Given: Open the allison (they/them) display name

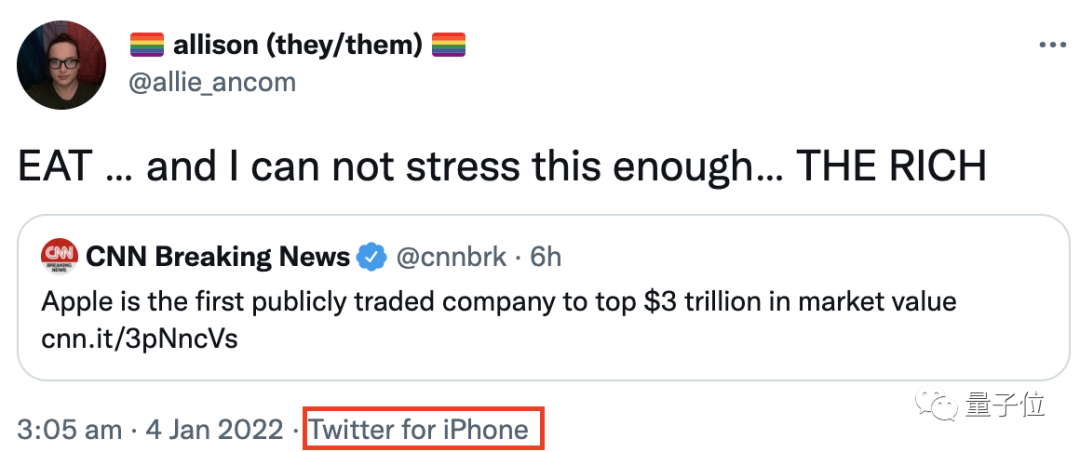Looking at the screenshot, I should pos(298,45).
